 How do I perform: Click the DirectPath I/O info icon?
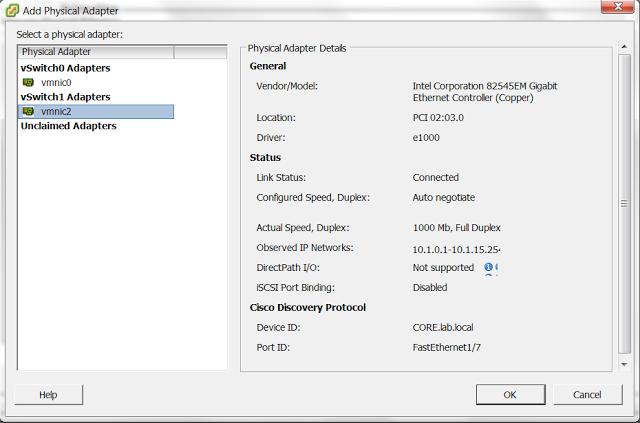(x=488, y=267)
